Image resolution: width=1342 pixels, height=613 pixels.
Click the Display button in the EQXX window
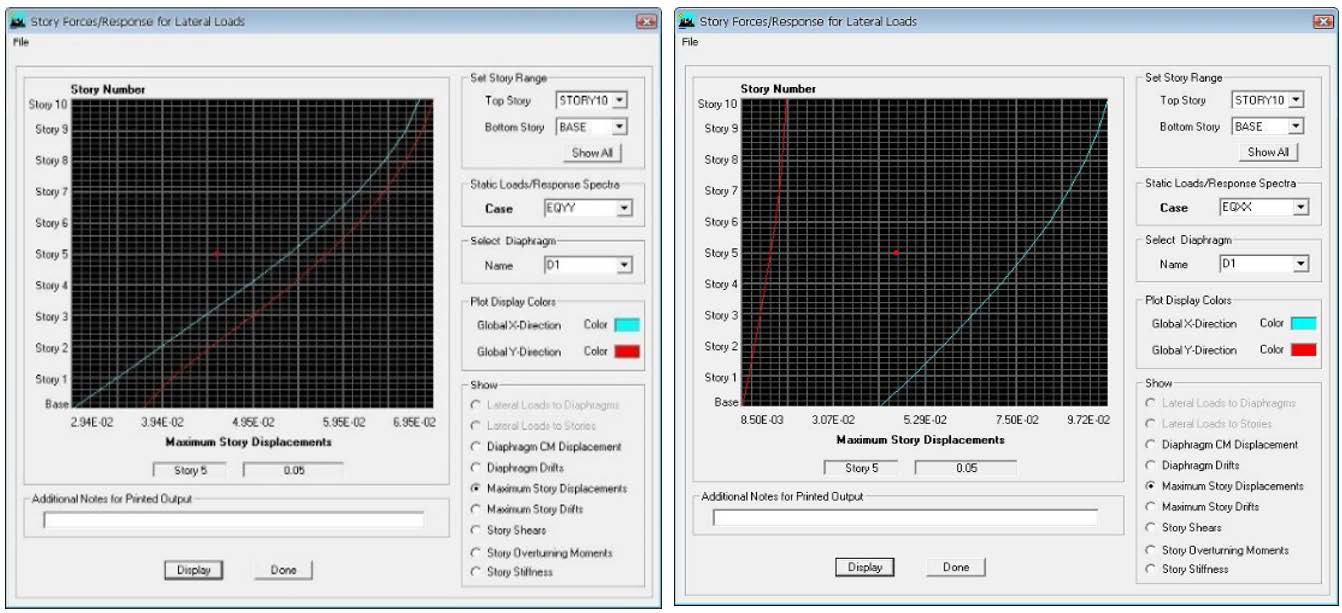pyautogui.click(x=865, y=567)
